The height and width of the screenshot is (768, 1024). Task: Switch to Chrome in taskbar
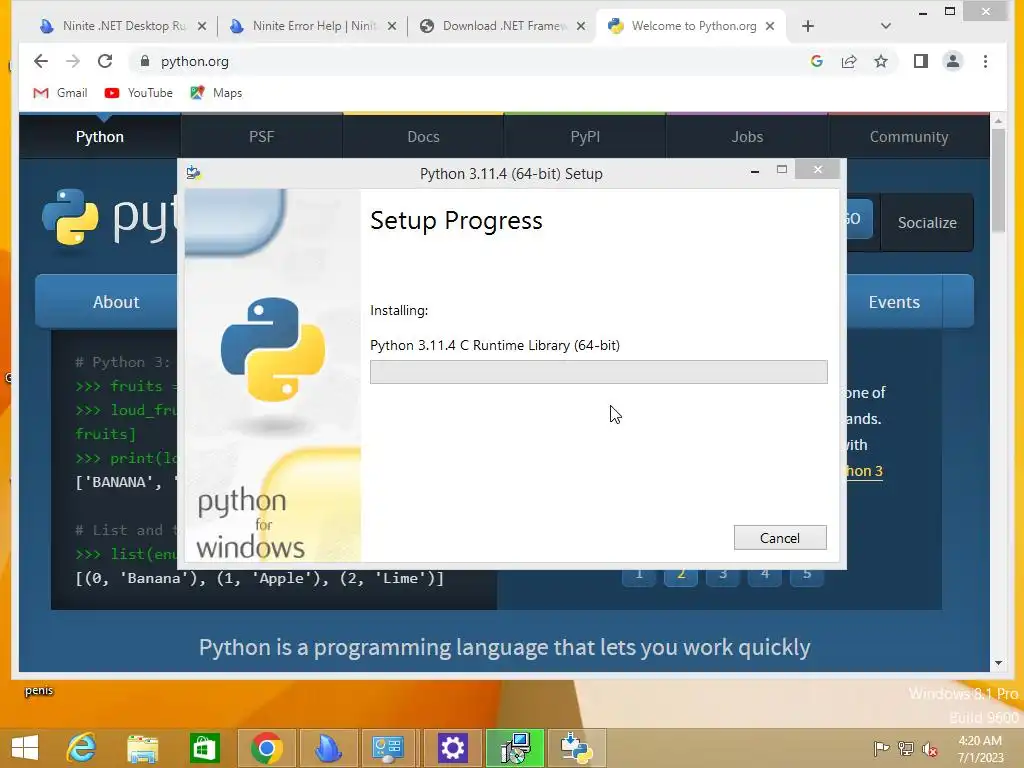266,748
